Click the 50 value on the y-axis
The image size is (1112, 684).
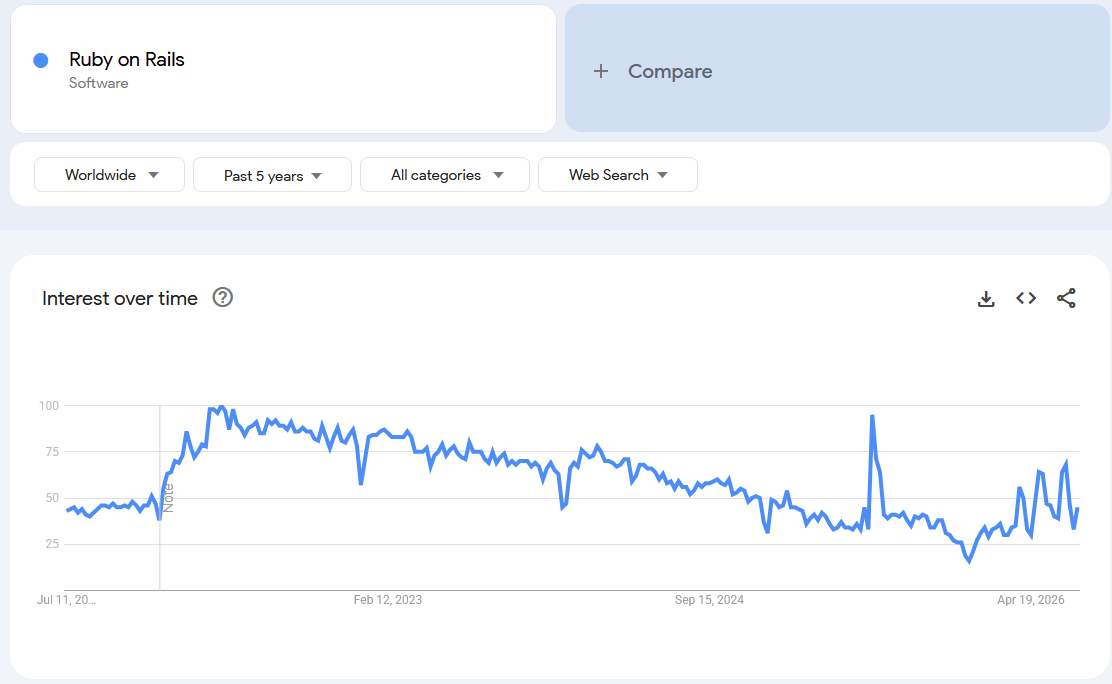52,498
